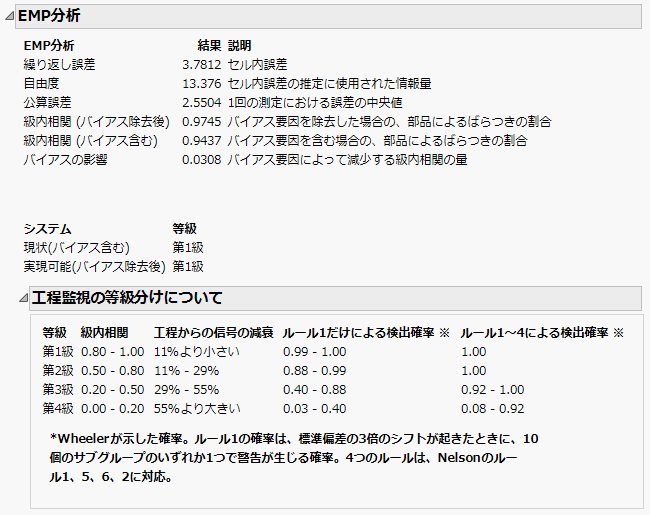Click the 0.80 - 1.00 intraclass range
The image size is (650, 515).
click(x=112, y=352)
